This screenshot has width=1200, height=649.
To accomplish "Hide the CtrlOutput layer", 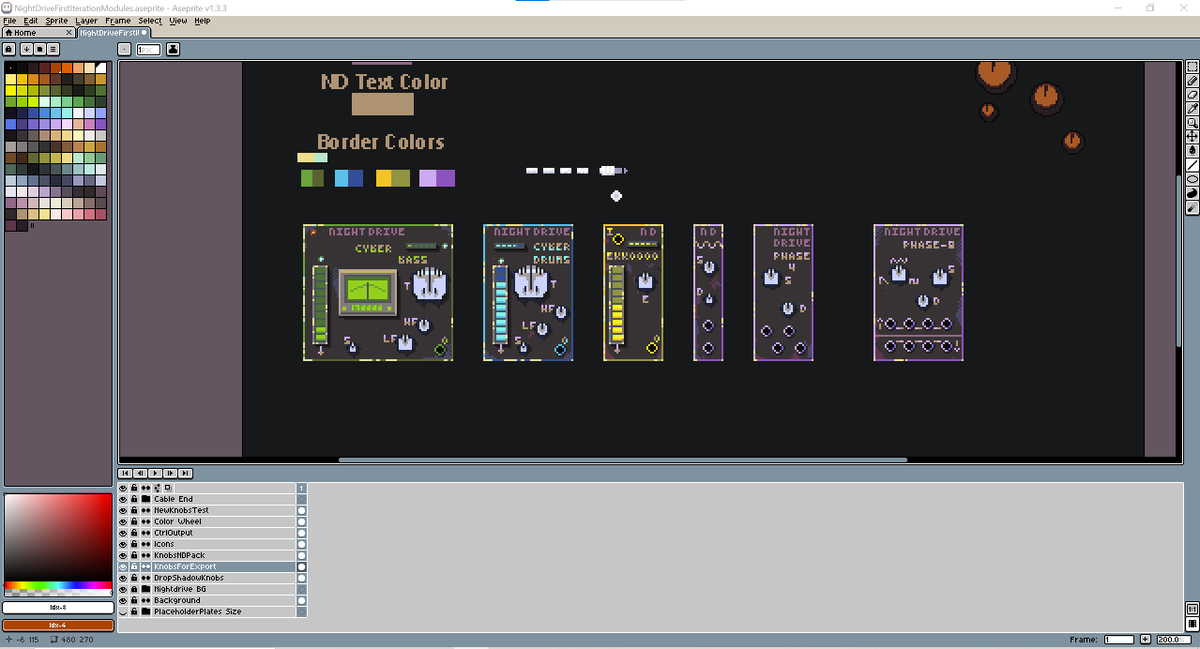I will (123, 533).
